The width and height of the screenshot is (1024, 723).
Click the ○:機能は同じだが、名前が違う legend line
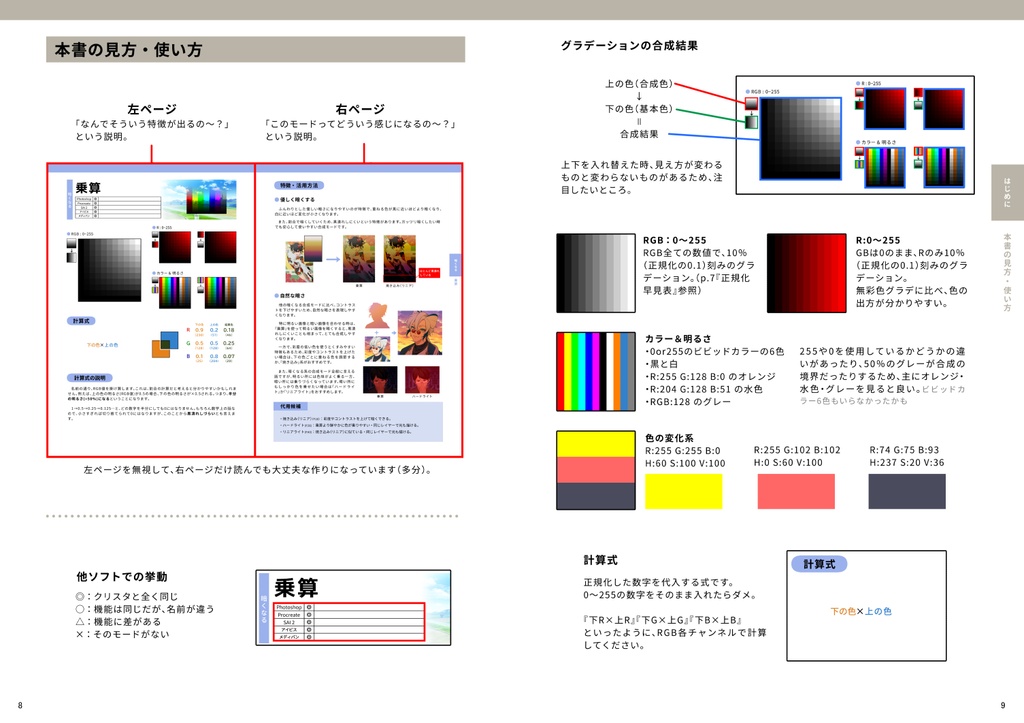pyautogui.click(x=144, y=609)
